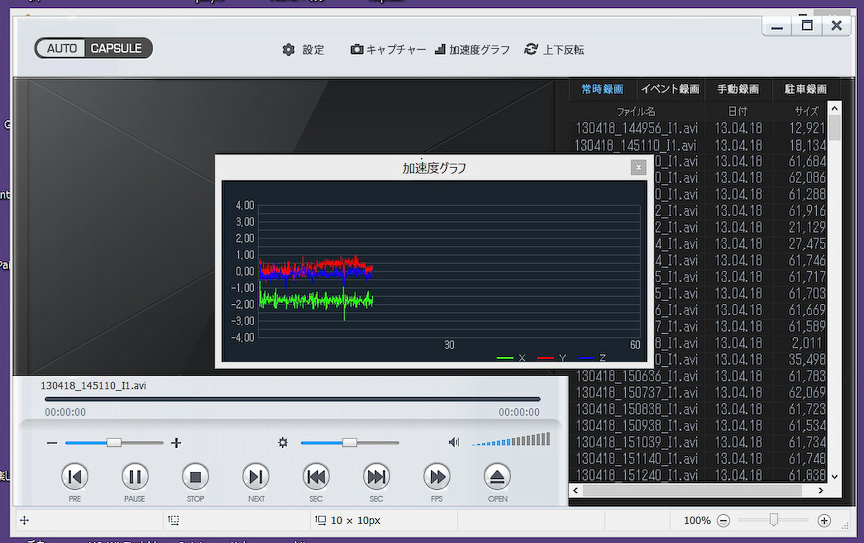The height and width of the screenshot is (543, 864).
Task: Adjust the volume level bars
Action: click(x=511, y=439)
